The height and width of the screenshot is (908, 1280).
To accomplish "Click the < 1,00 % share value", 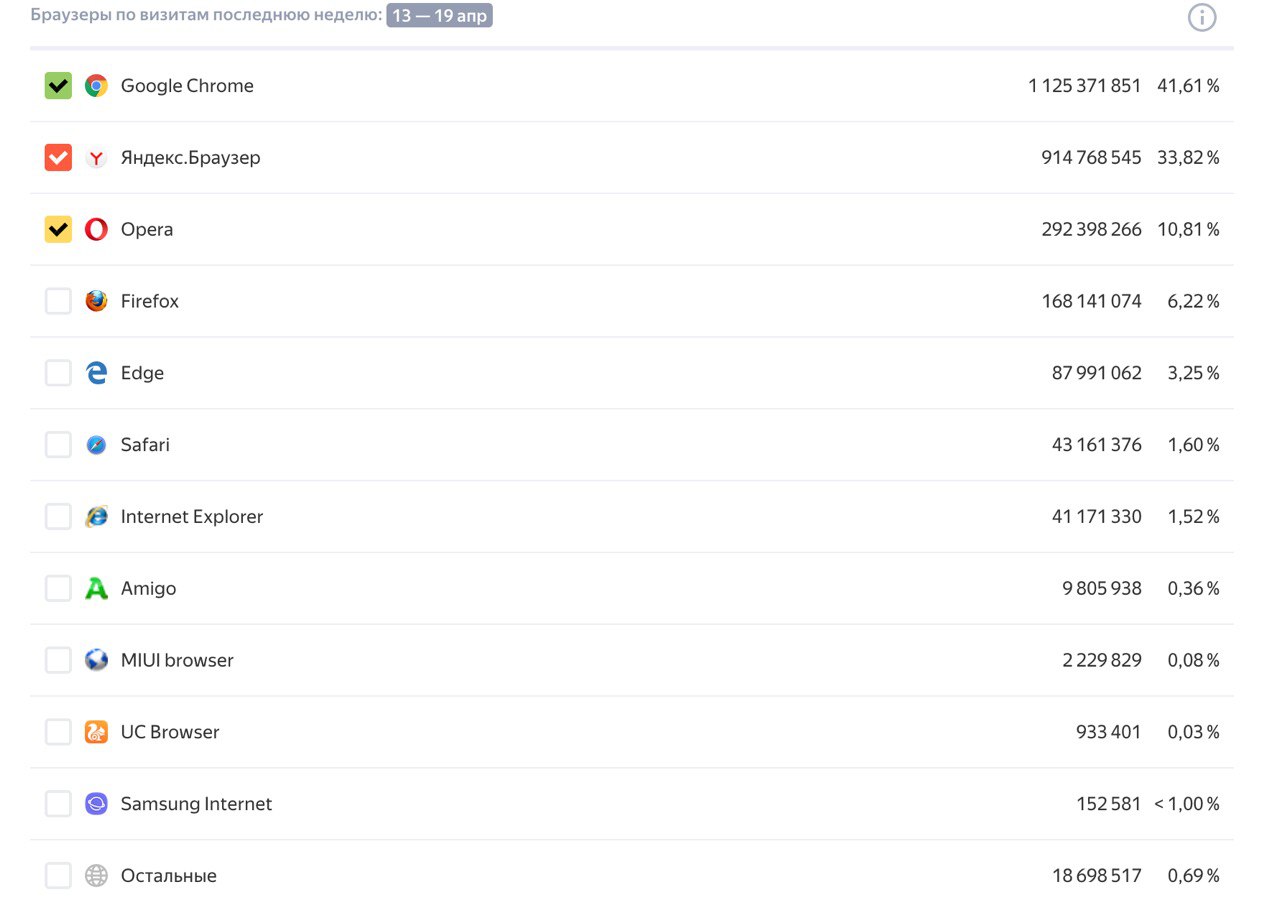I will [x=1187, y=804].
